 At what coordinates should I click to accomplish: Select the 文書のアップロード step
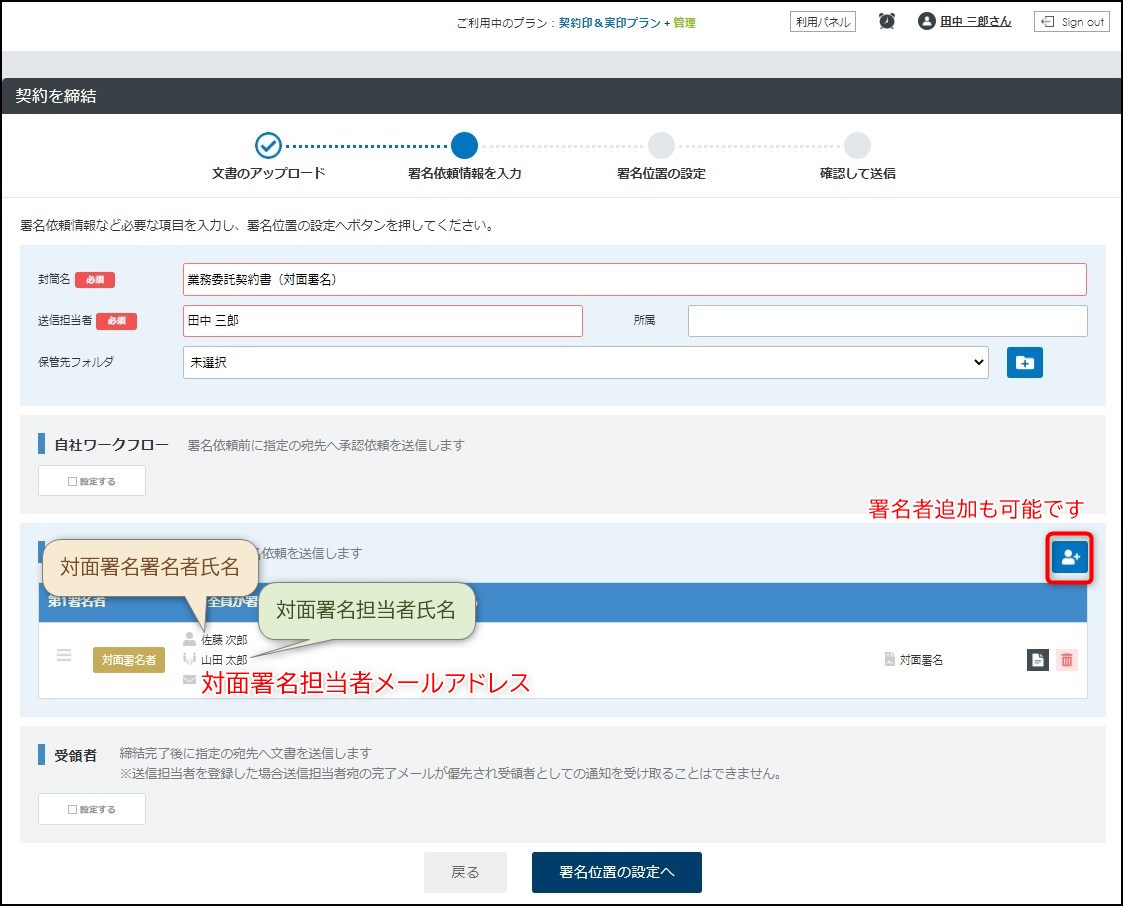coord(267,143)
